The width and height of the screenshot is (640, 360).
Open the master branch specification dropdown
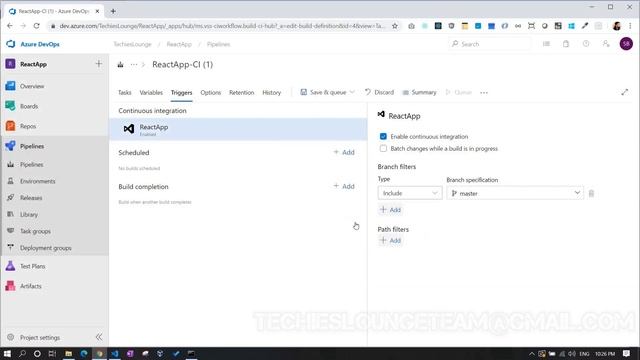click(x=515, y=193)
